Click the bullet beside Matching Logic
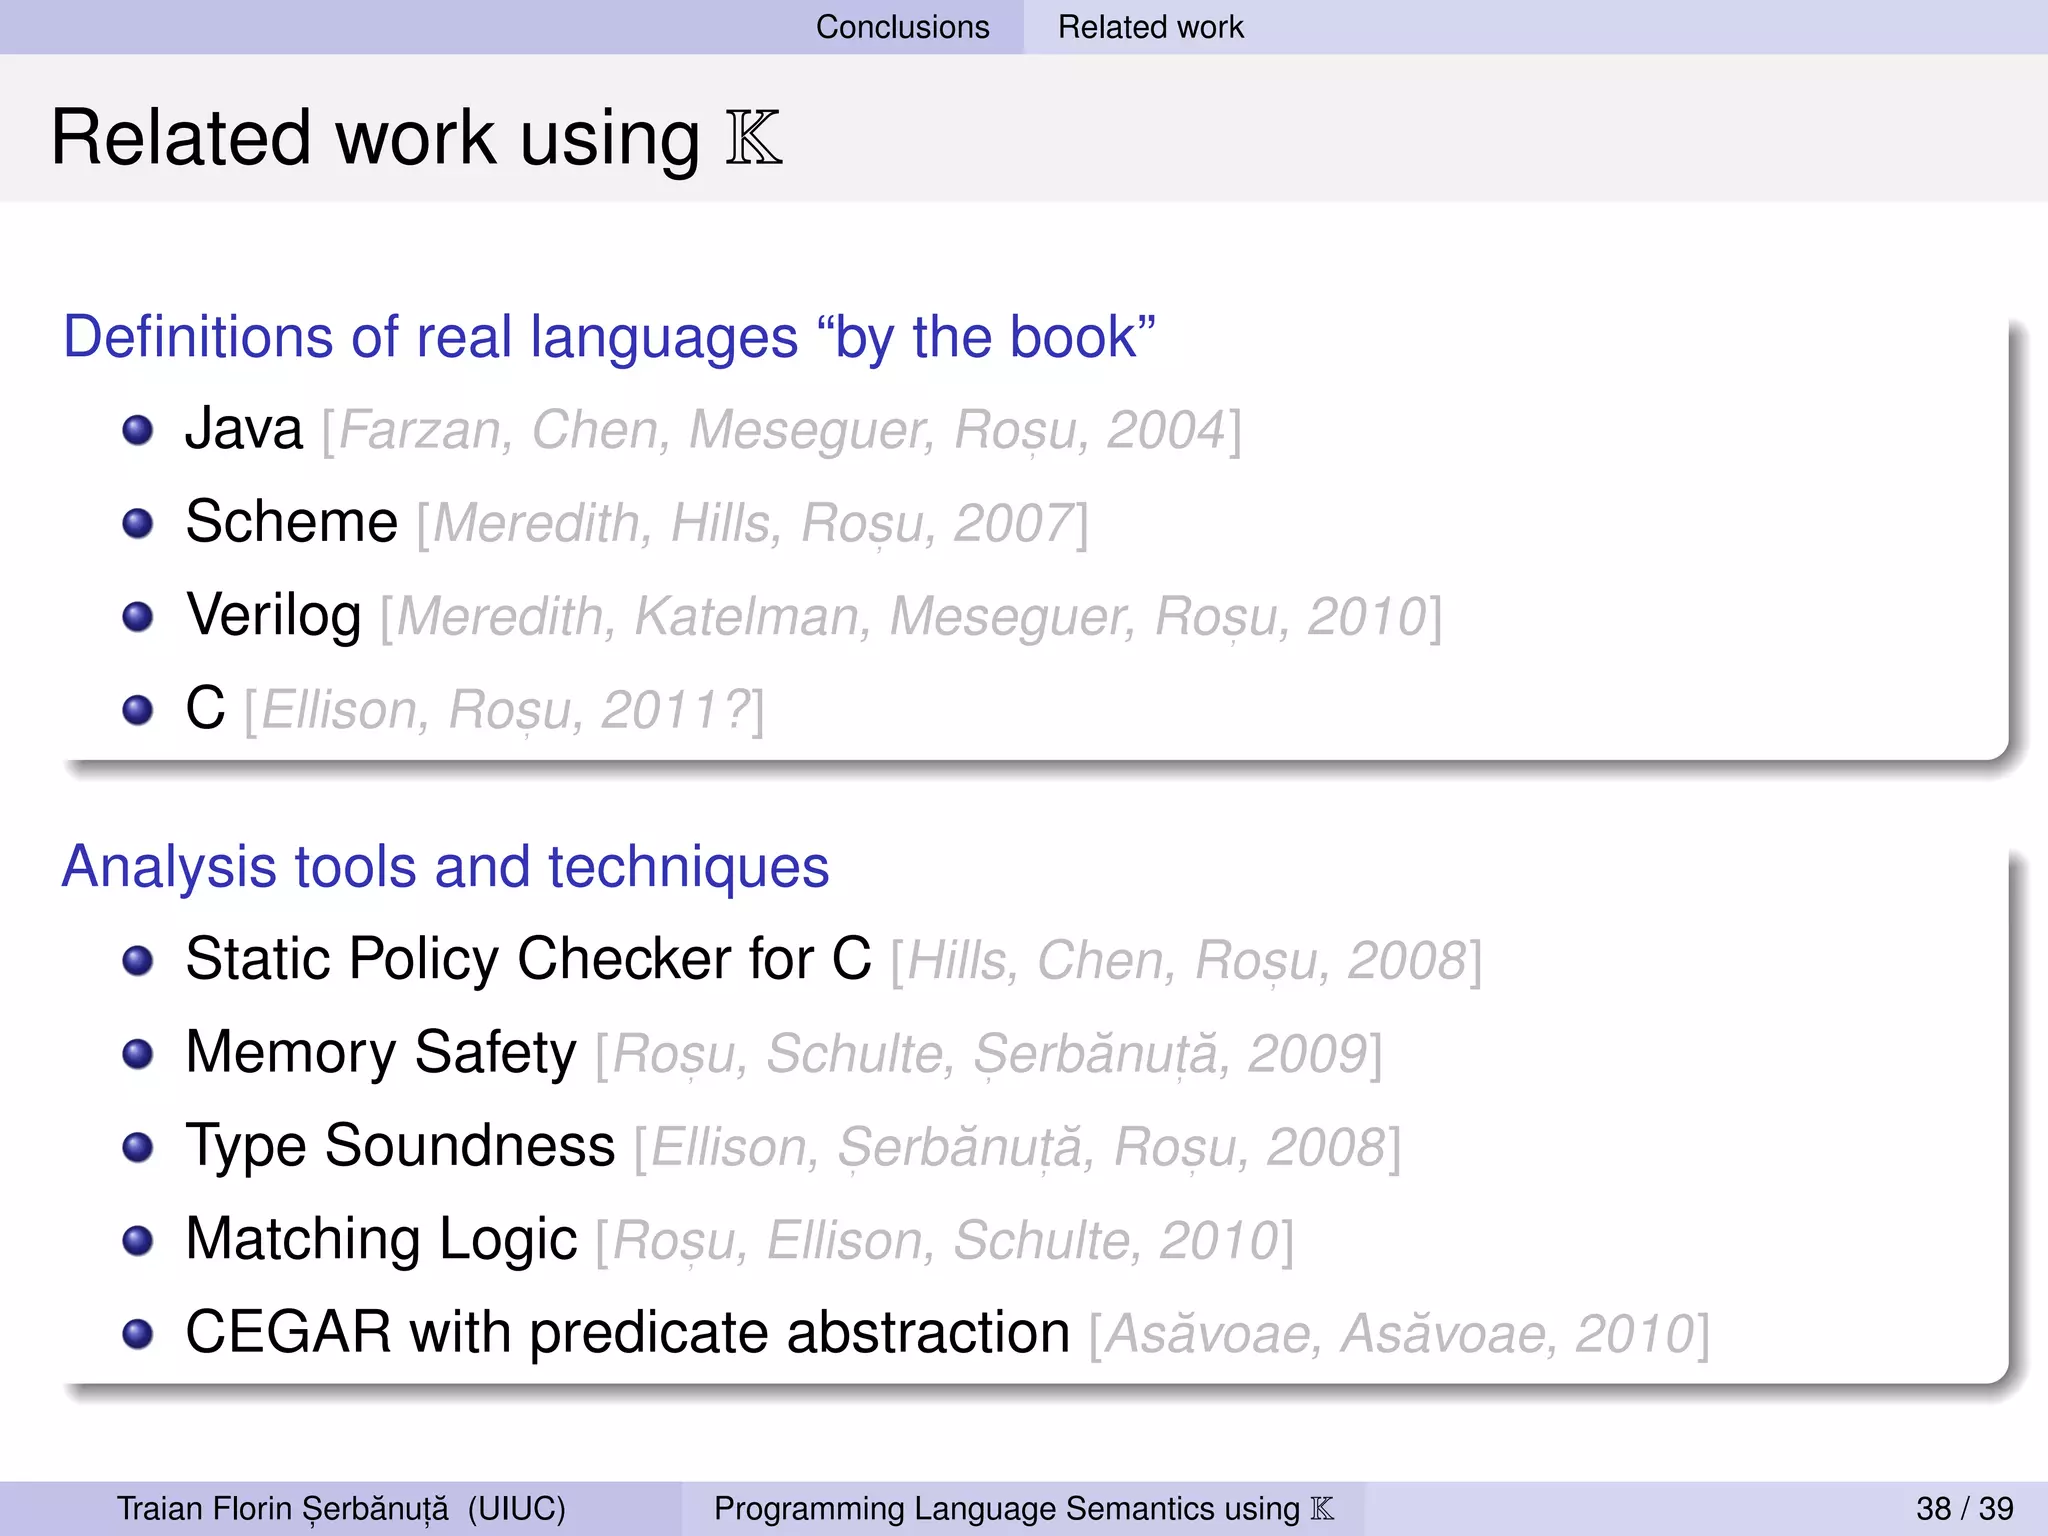This screenshot has width=2048, height=1536. pyautogui.click(x=138, y=1241)
